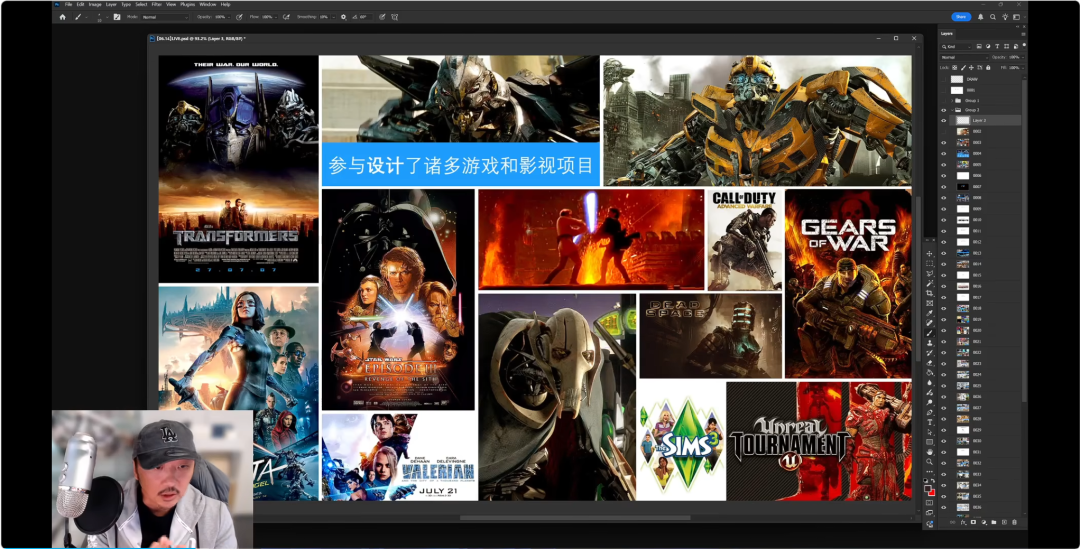This screenshot has width=1080, height=549.
Task: Show the Group 1 layer group
Action: click(944, 101)
